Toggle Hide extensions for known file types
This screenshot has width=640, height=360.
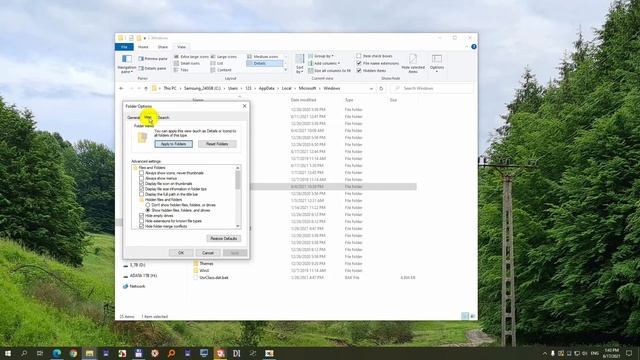(x=171, y=220)
